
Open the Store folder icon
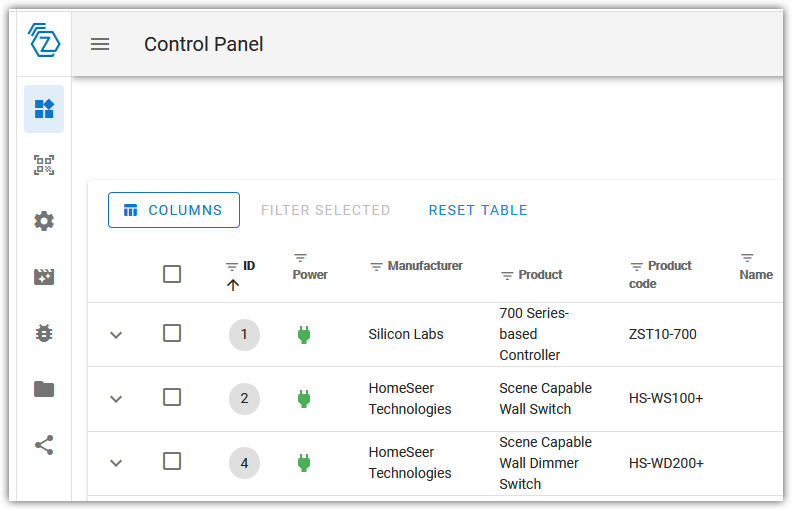44,389
